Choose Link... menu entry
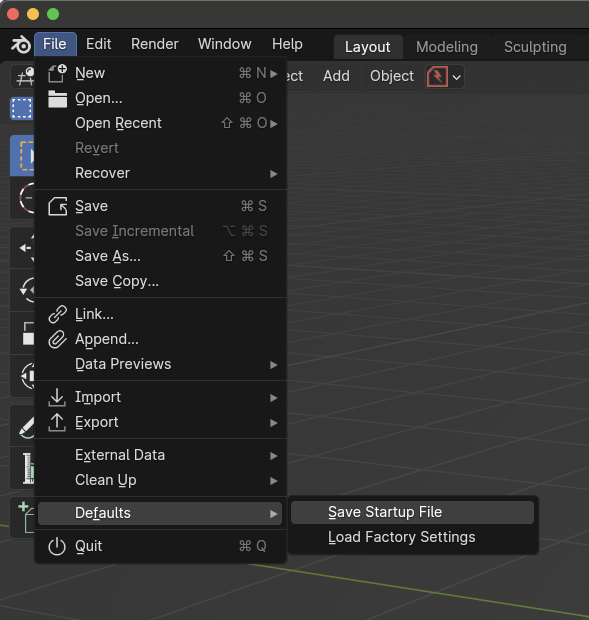The width and height of the screenshot is (589, 620). click(160, 314)
